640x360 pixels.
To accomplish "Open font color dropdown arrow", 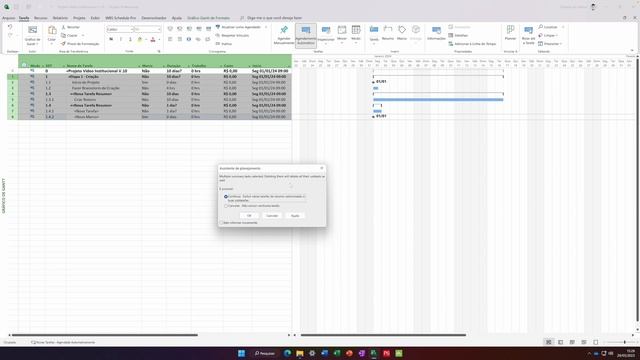I will click(x=159, y=40).
